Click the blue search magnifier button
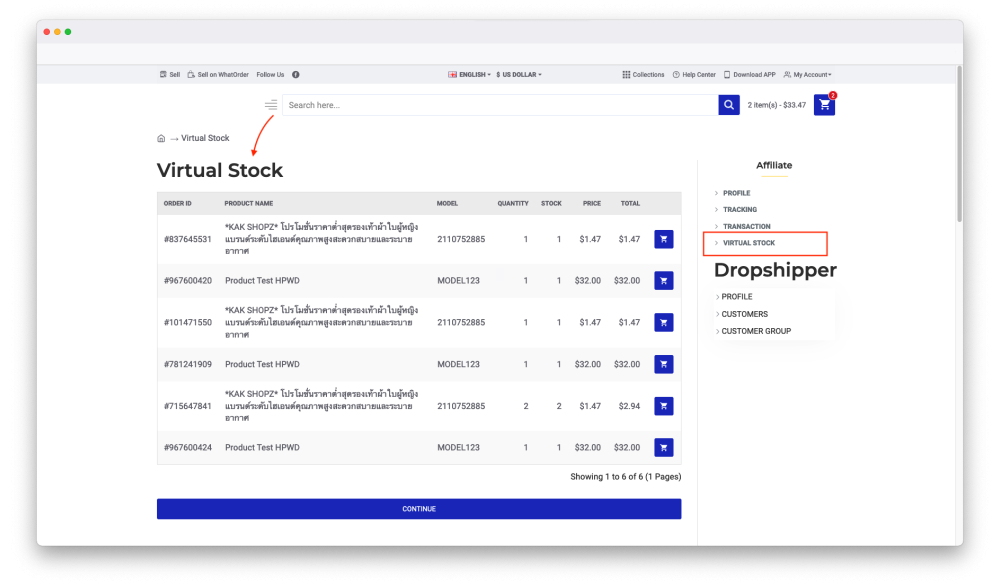 tap(729, 105)
